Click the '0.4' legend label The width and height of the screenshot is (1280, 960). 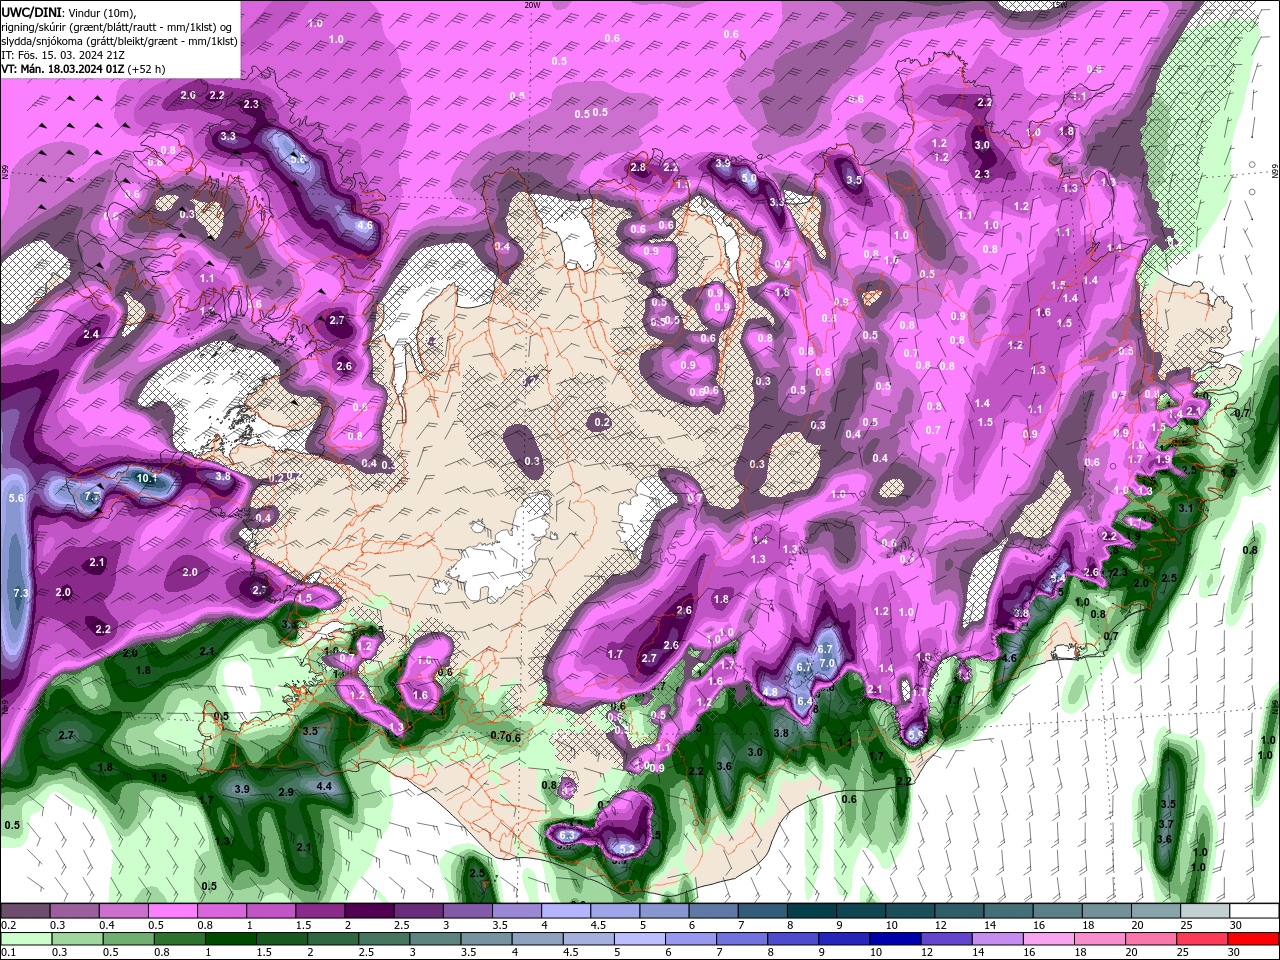(x=105, y=925)
